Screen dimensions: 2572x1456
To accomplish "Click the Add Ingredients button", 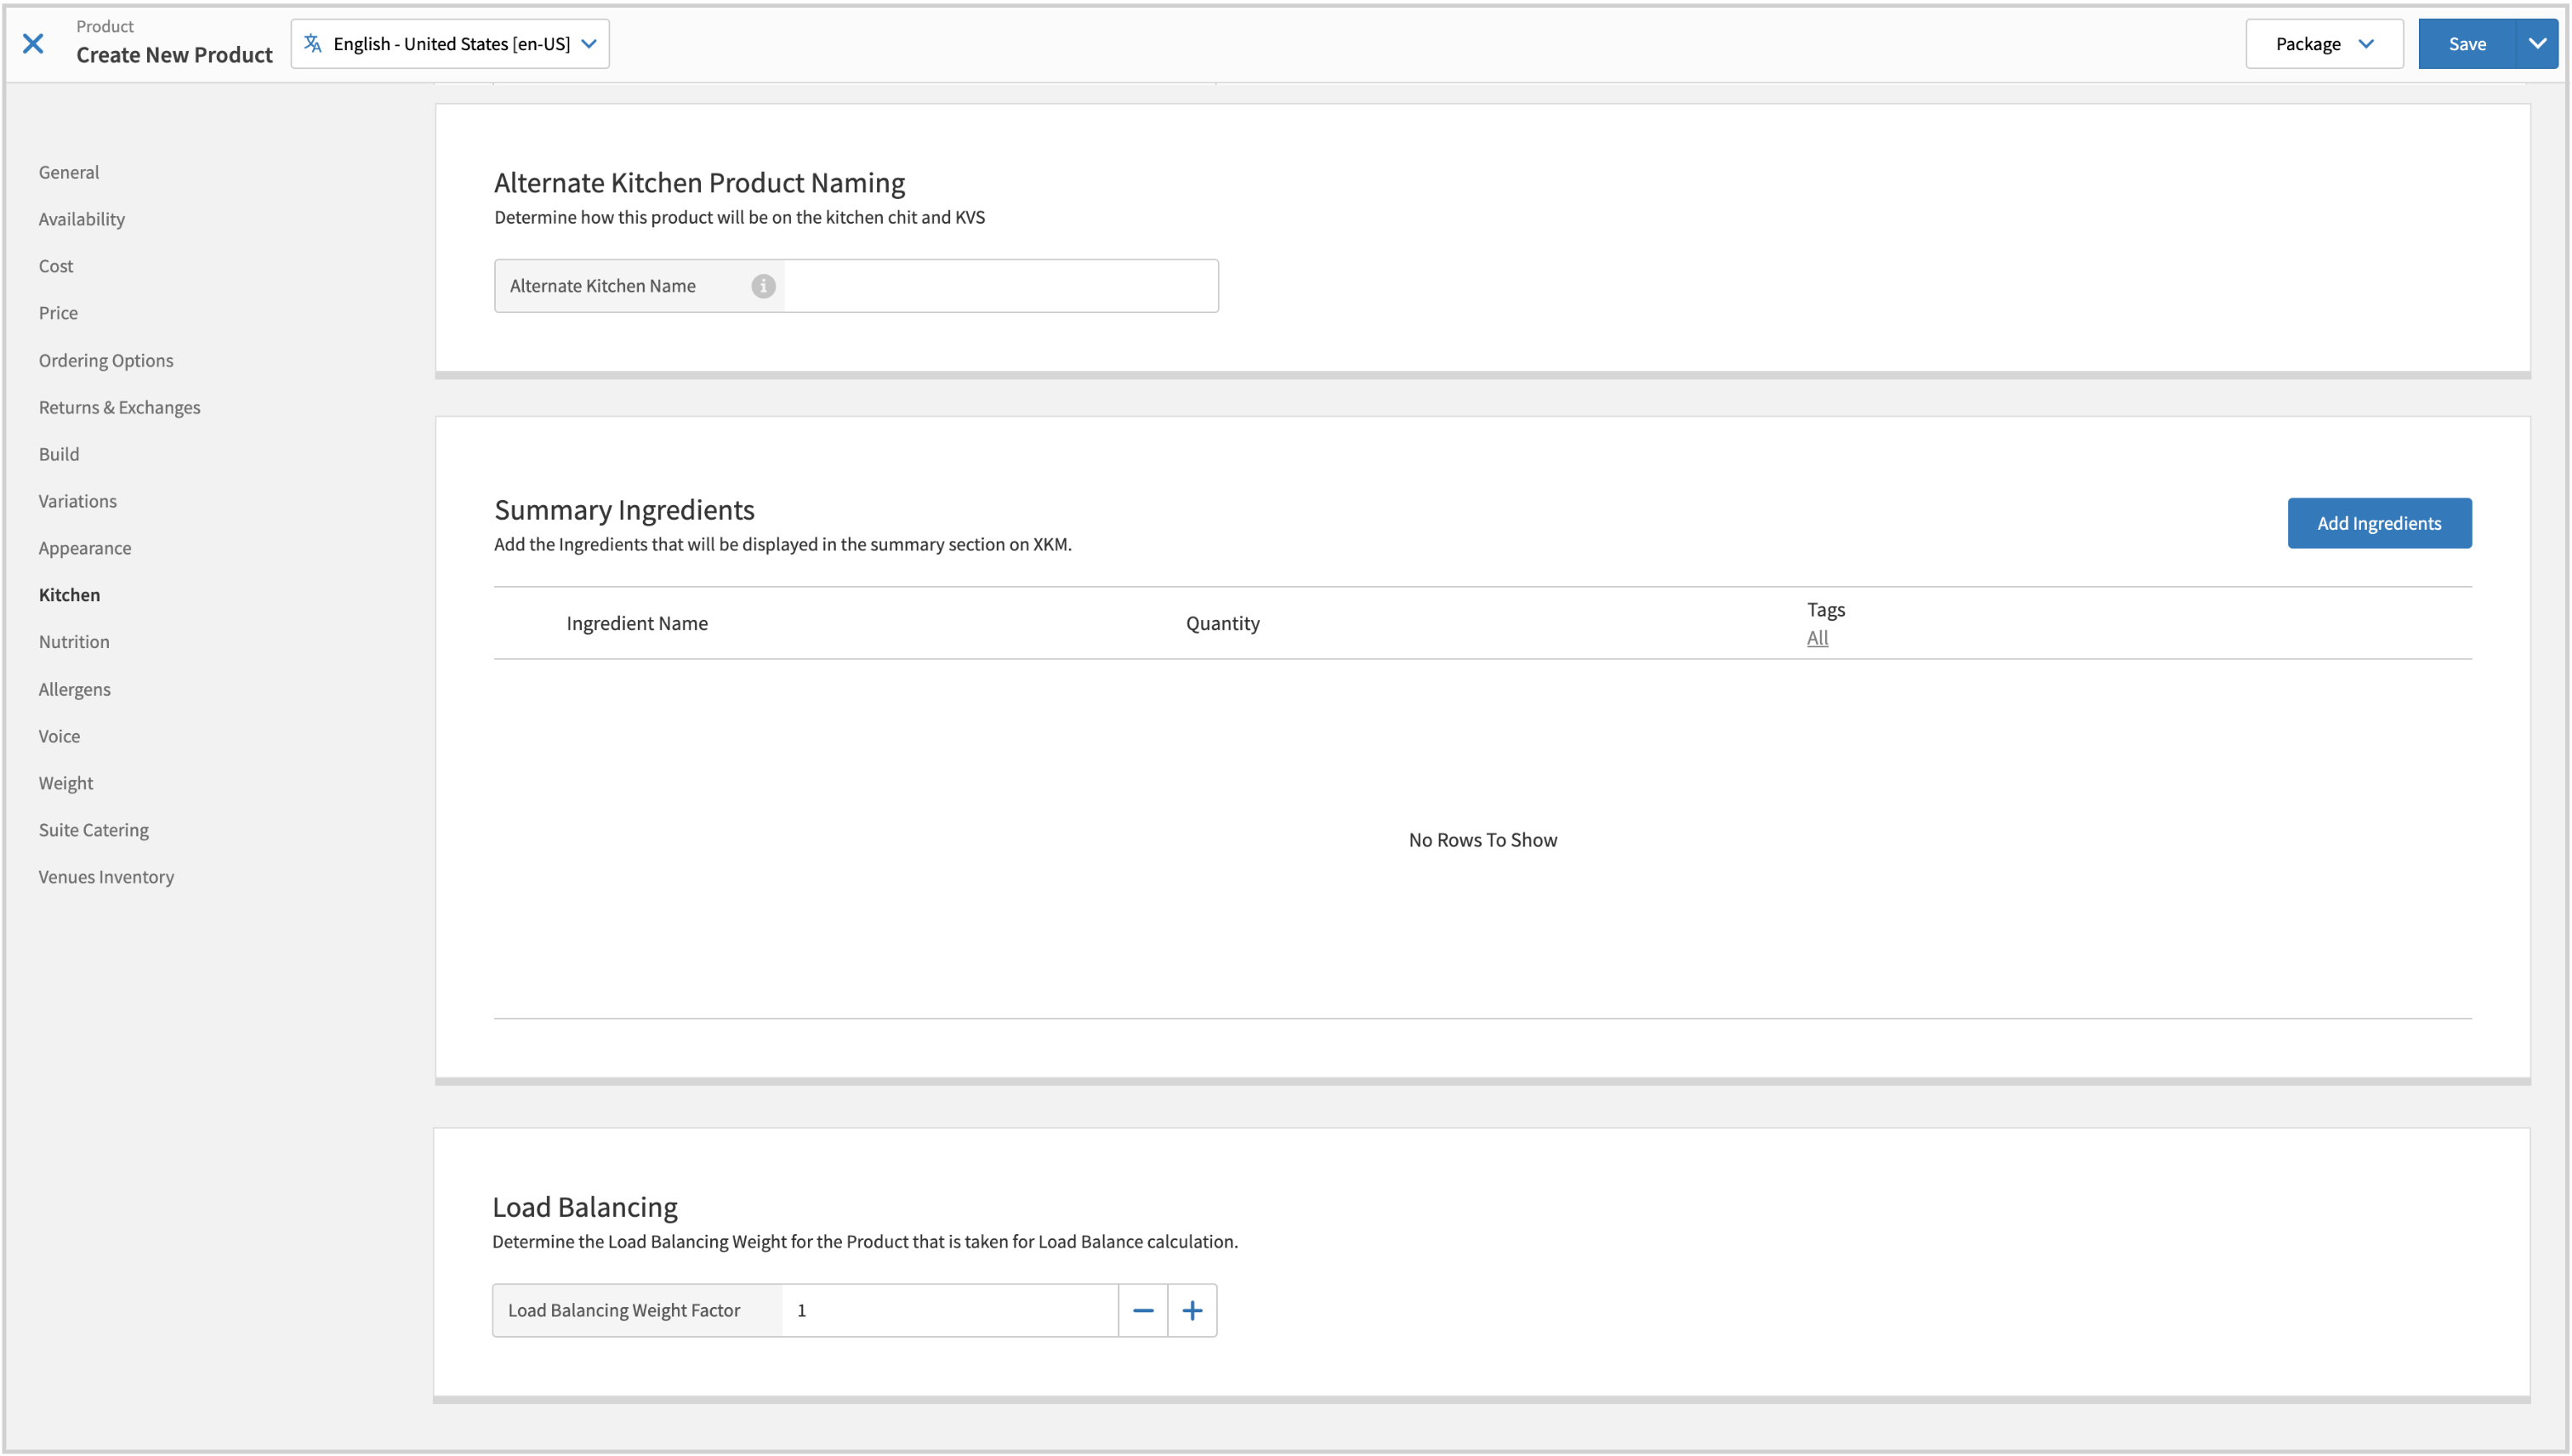I will click(2379, 522).
